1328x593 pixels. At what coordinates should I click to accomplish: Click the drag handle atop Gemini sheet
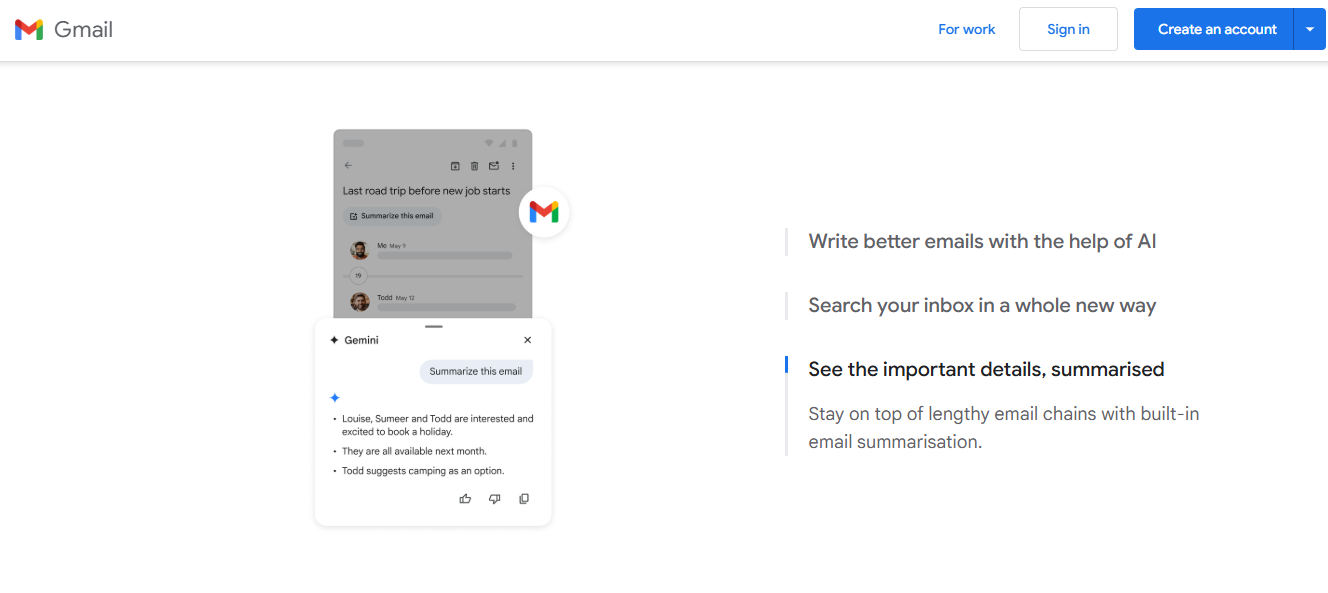(433, 326)
